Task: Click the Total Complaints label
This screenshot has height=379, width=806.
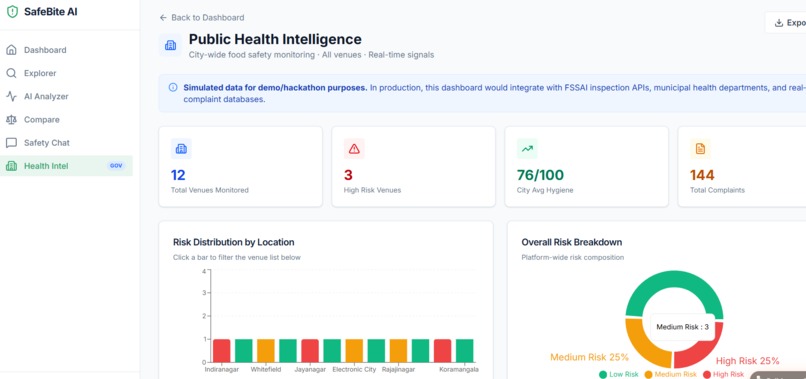Action: [717, 190]
